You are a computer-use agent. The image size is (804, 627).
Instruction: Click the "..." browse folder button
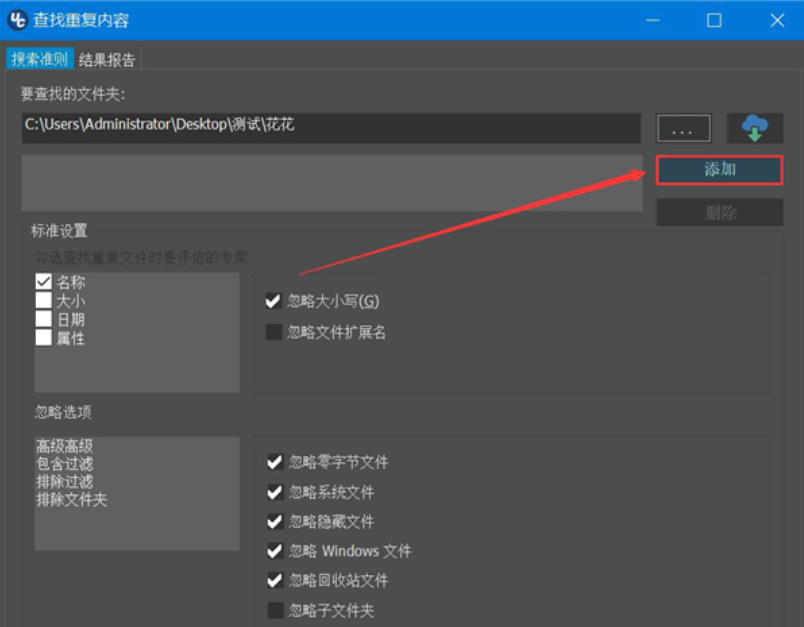[683, 128]
